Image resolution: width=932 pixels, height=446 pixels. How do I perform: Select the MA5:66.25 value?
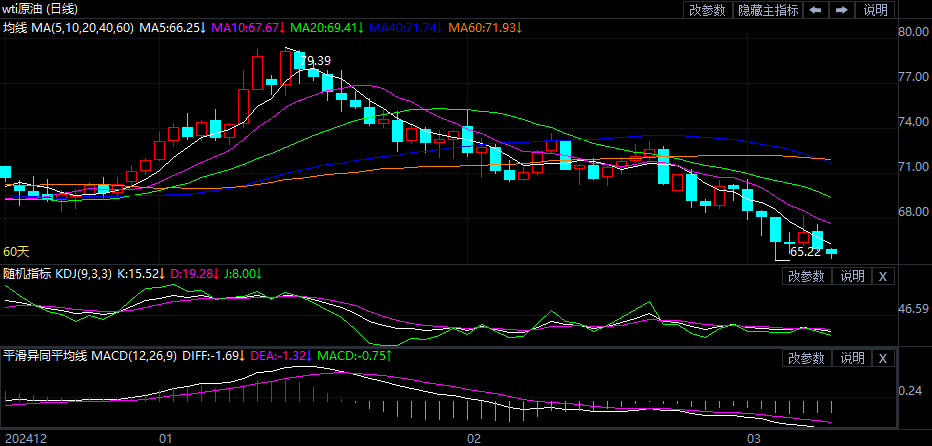pos(172,27)
